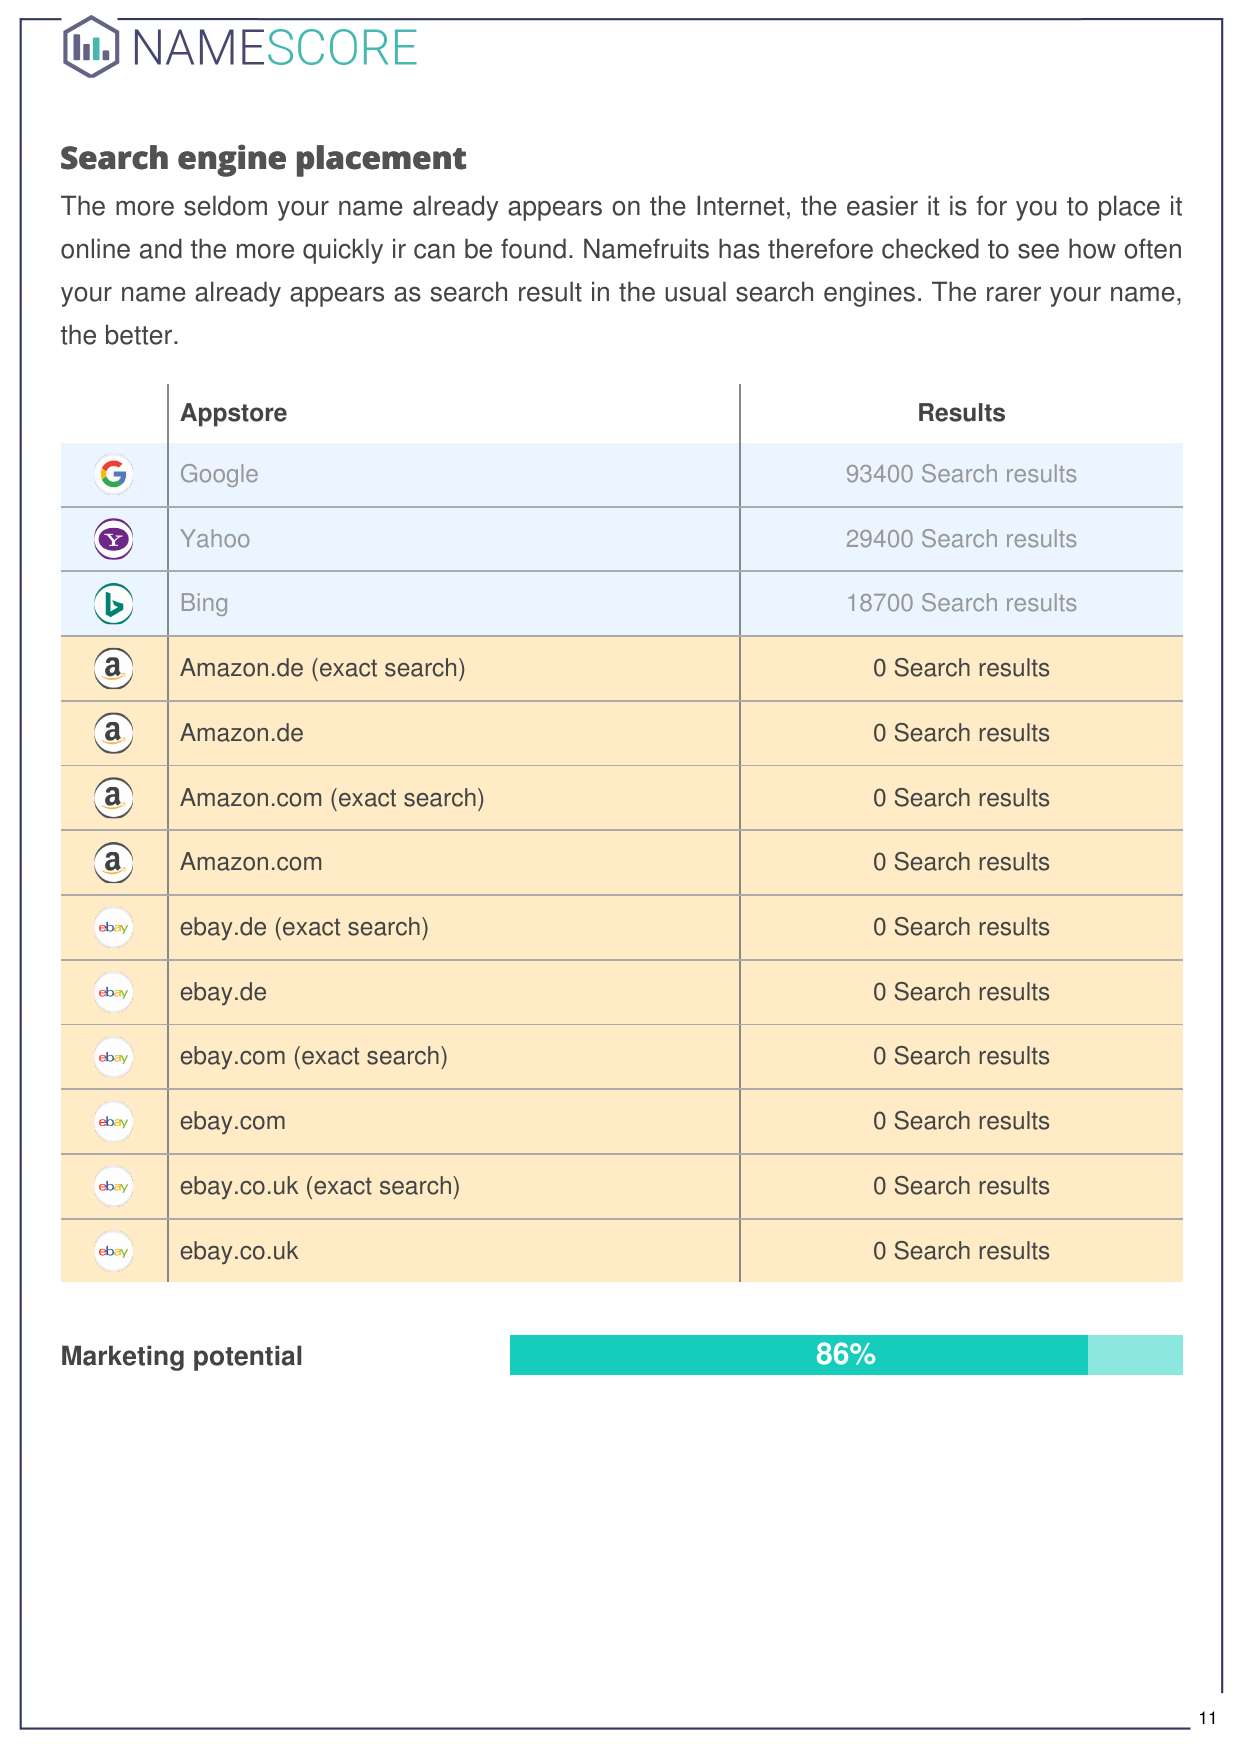This screenshot has height=1755, width=1240.
Task: Click the Search engine placement heading
Action: click(x=263, y=158)
